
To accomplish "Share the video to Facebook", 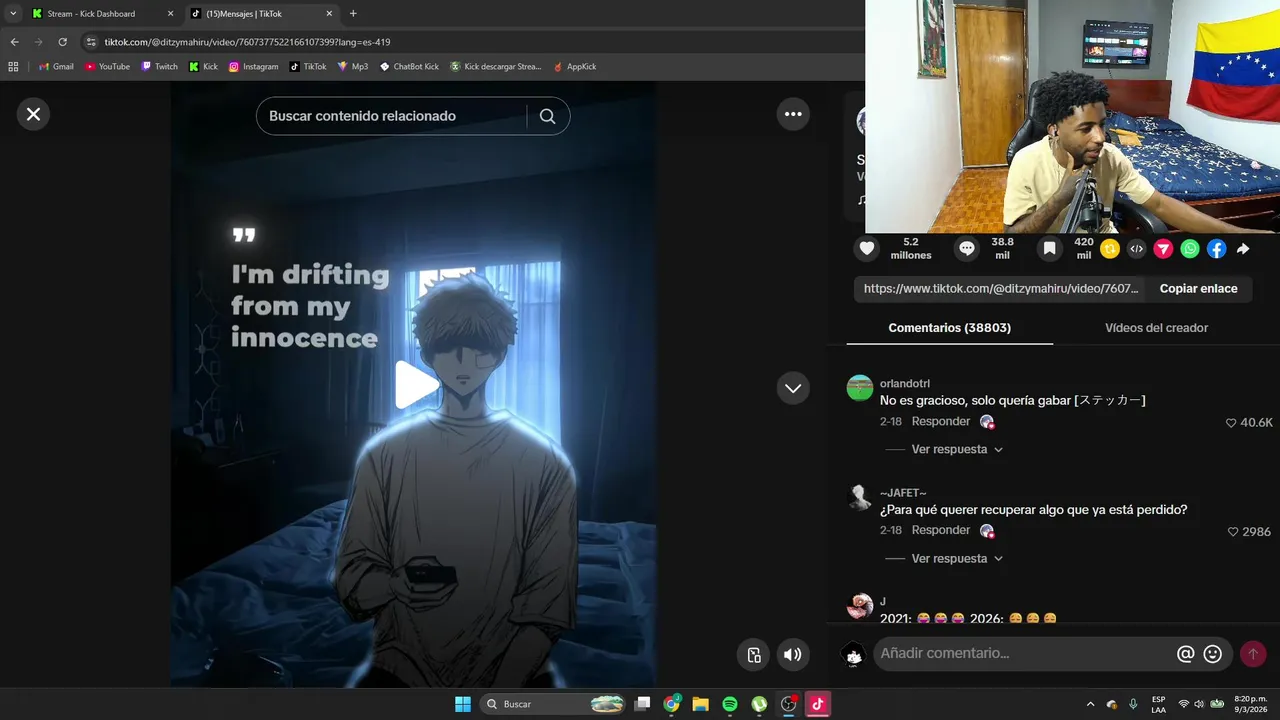I will 1216,249.
